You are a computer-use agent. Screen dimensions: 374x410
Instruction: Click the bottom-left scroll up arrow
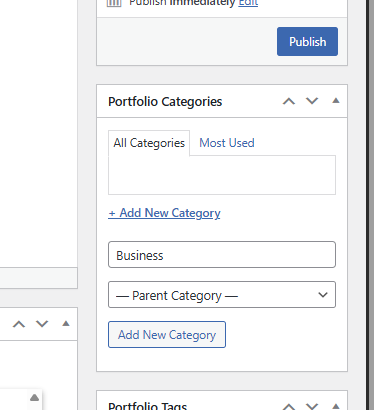[34, 398]
